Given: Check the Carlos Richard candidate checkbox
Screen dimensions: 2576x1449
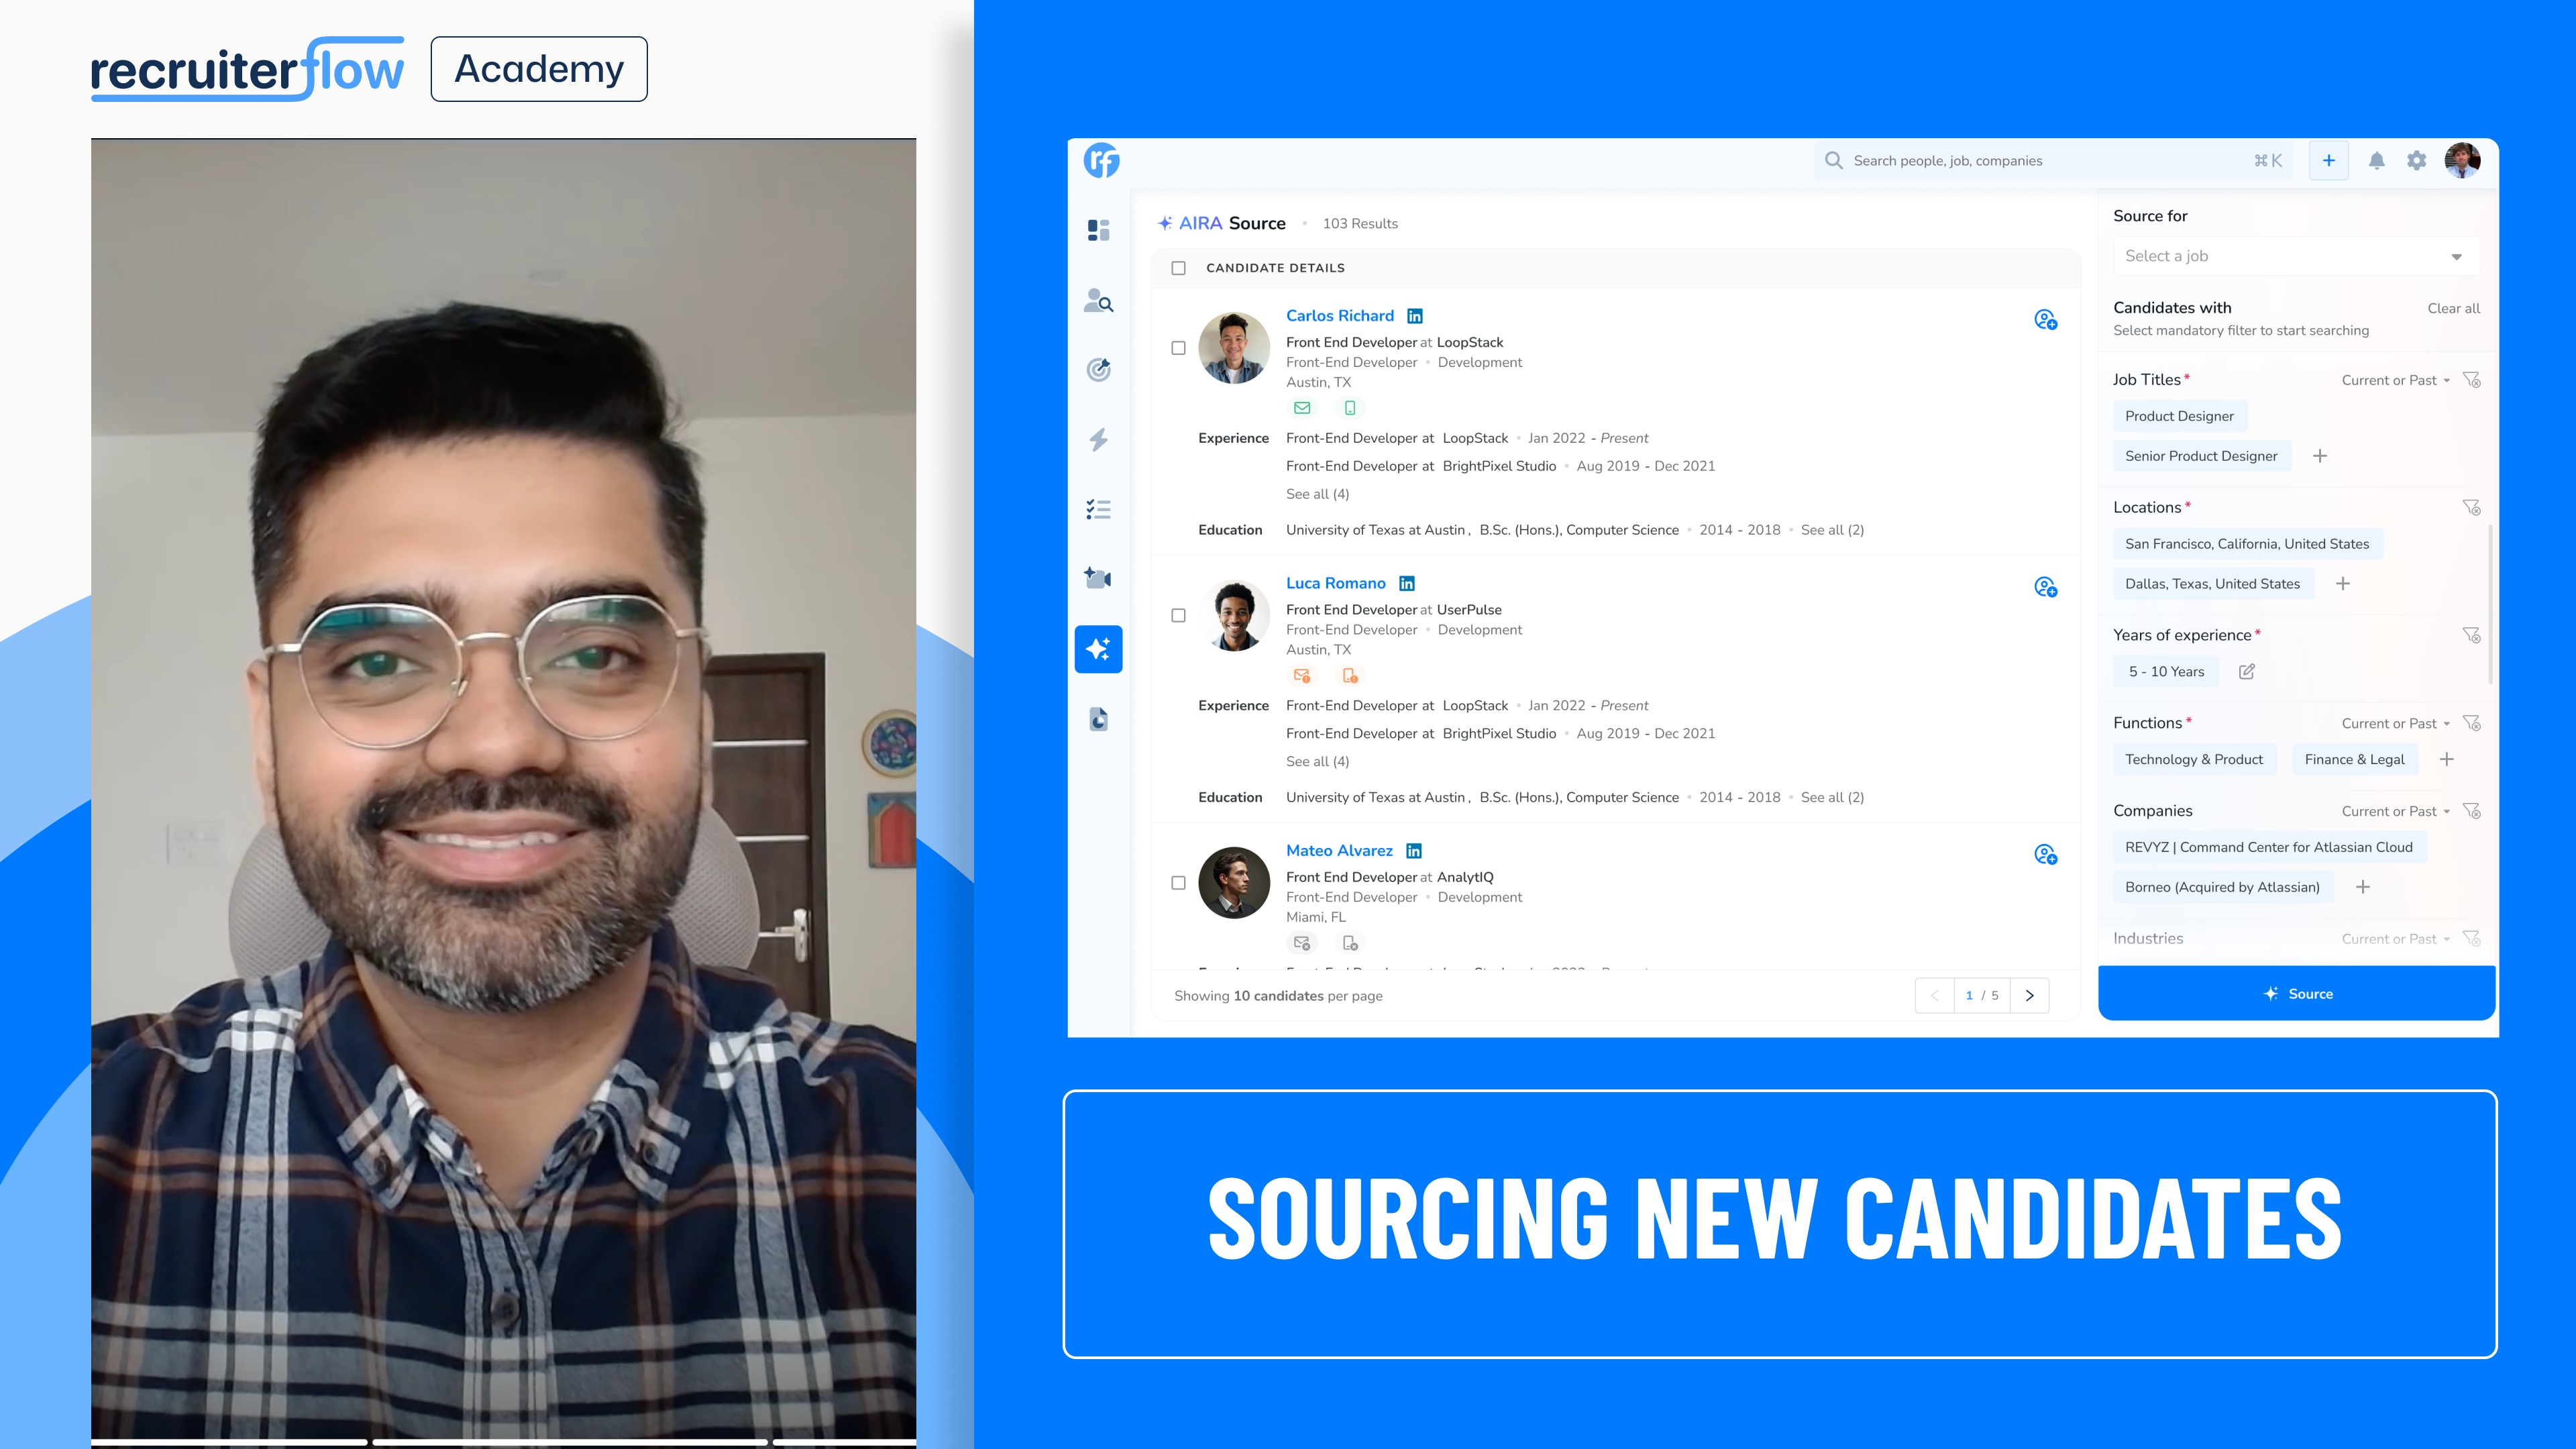Looking at the screenshot, I should (1178, 348).
